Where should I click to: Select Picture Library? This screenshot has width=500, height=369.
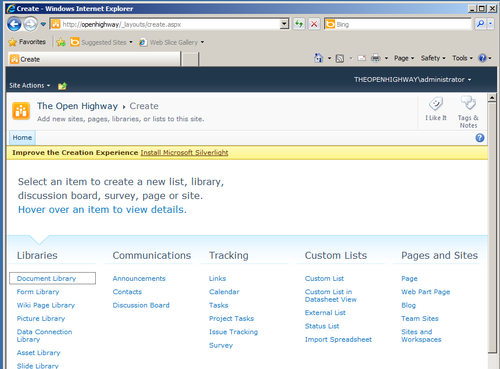(41, 318)
